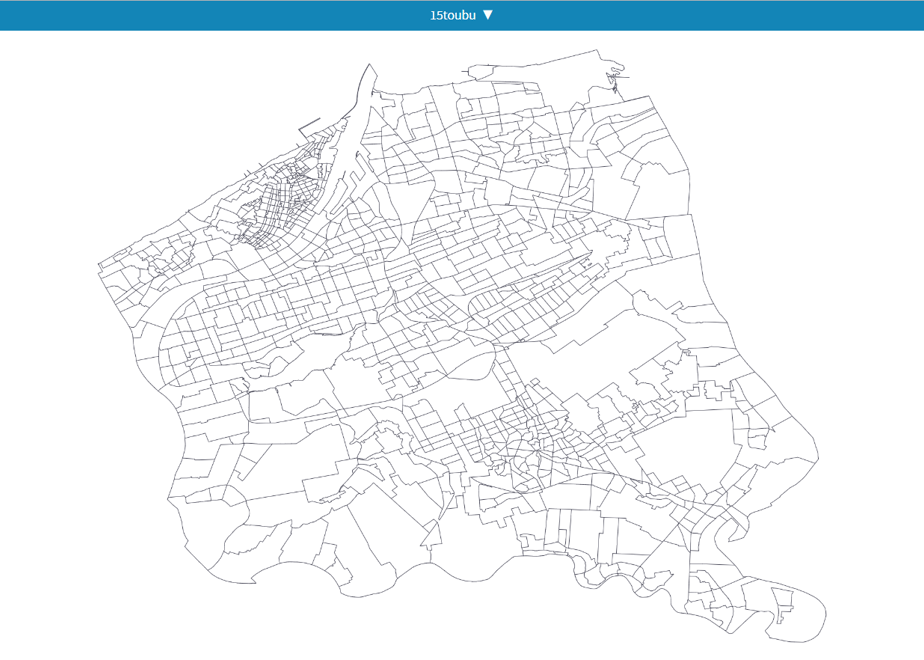
Task: Open the 15toubu dropdown in the header
Action: pos(461,15)
